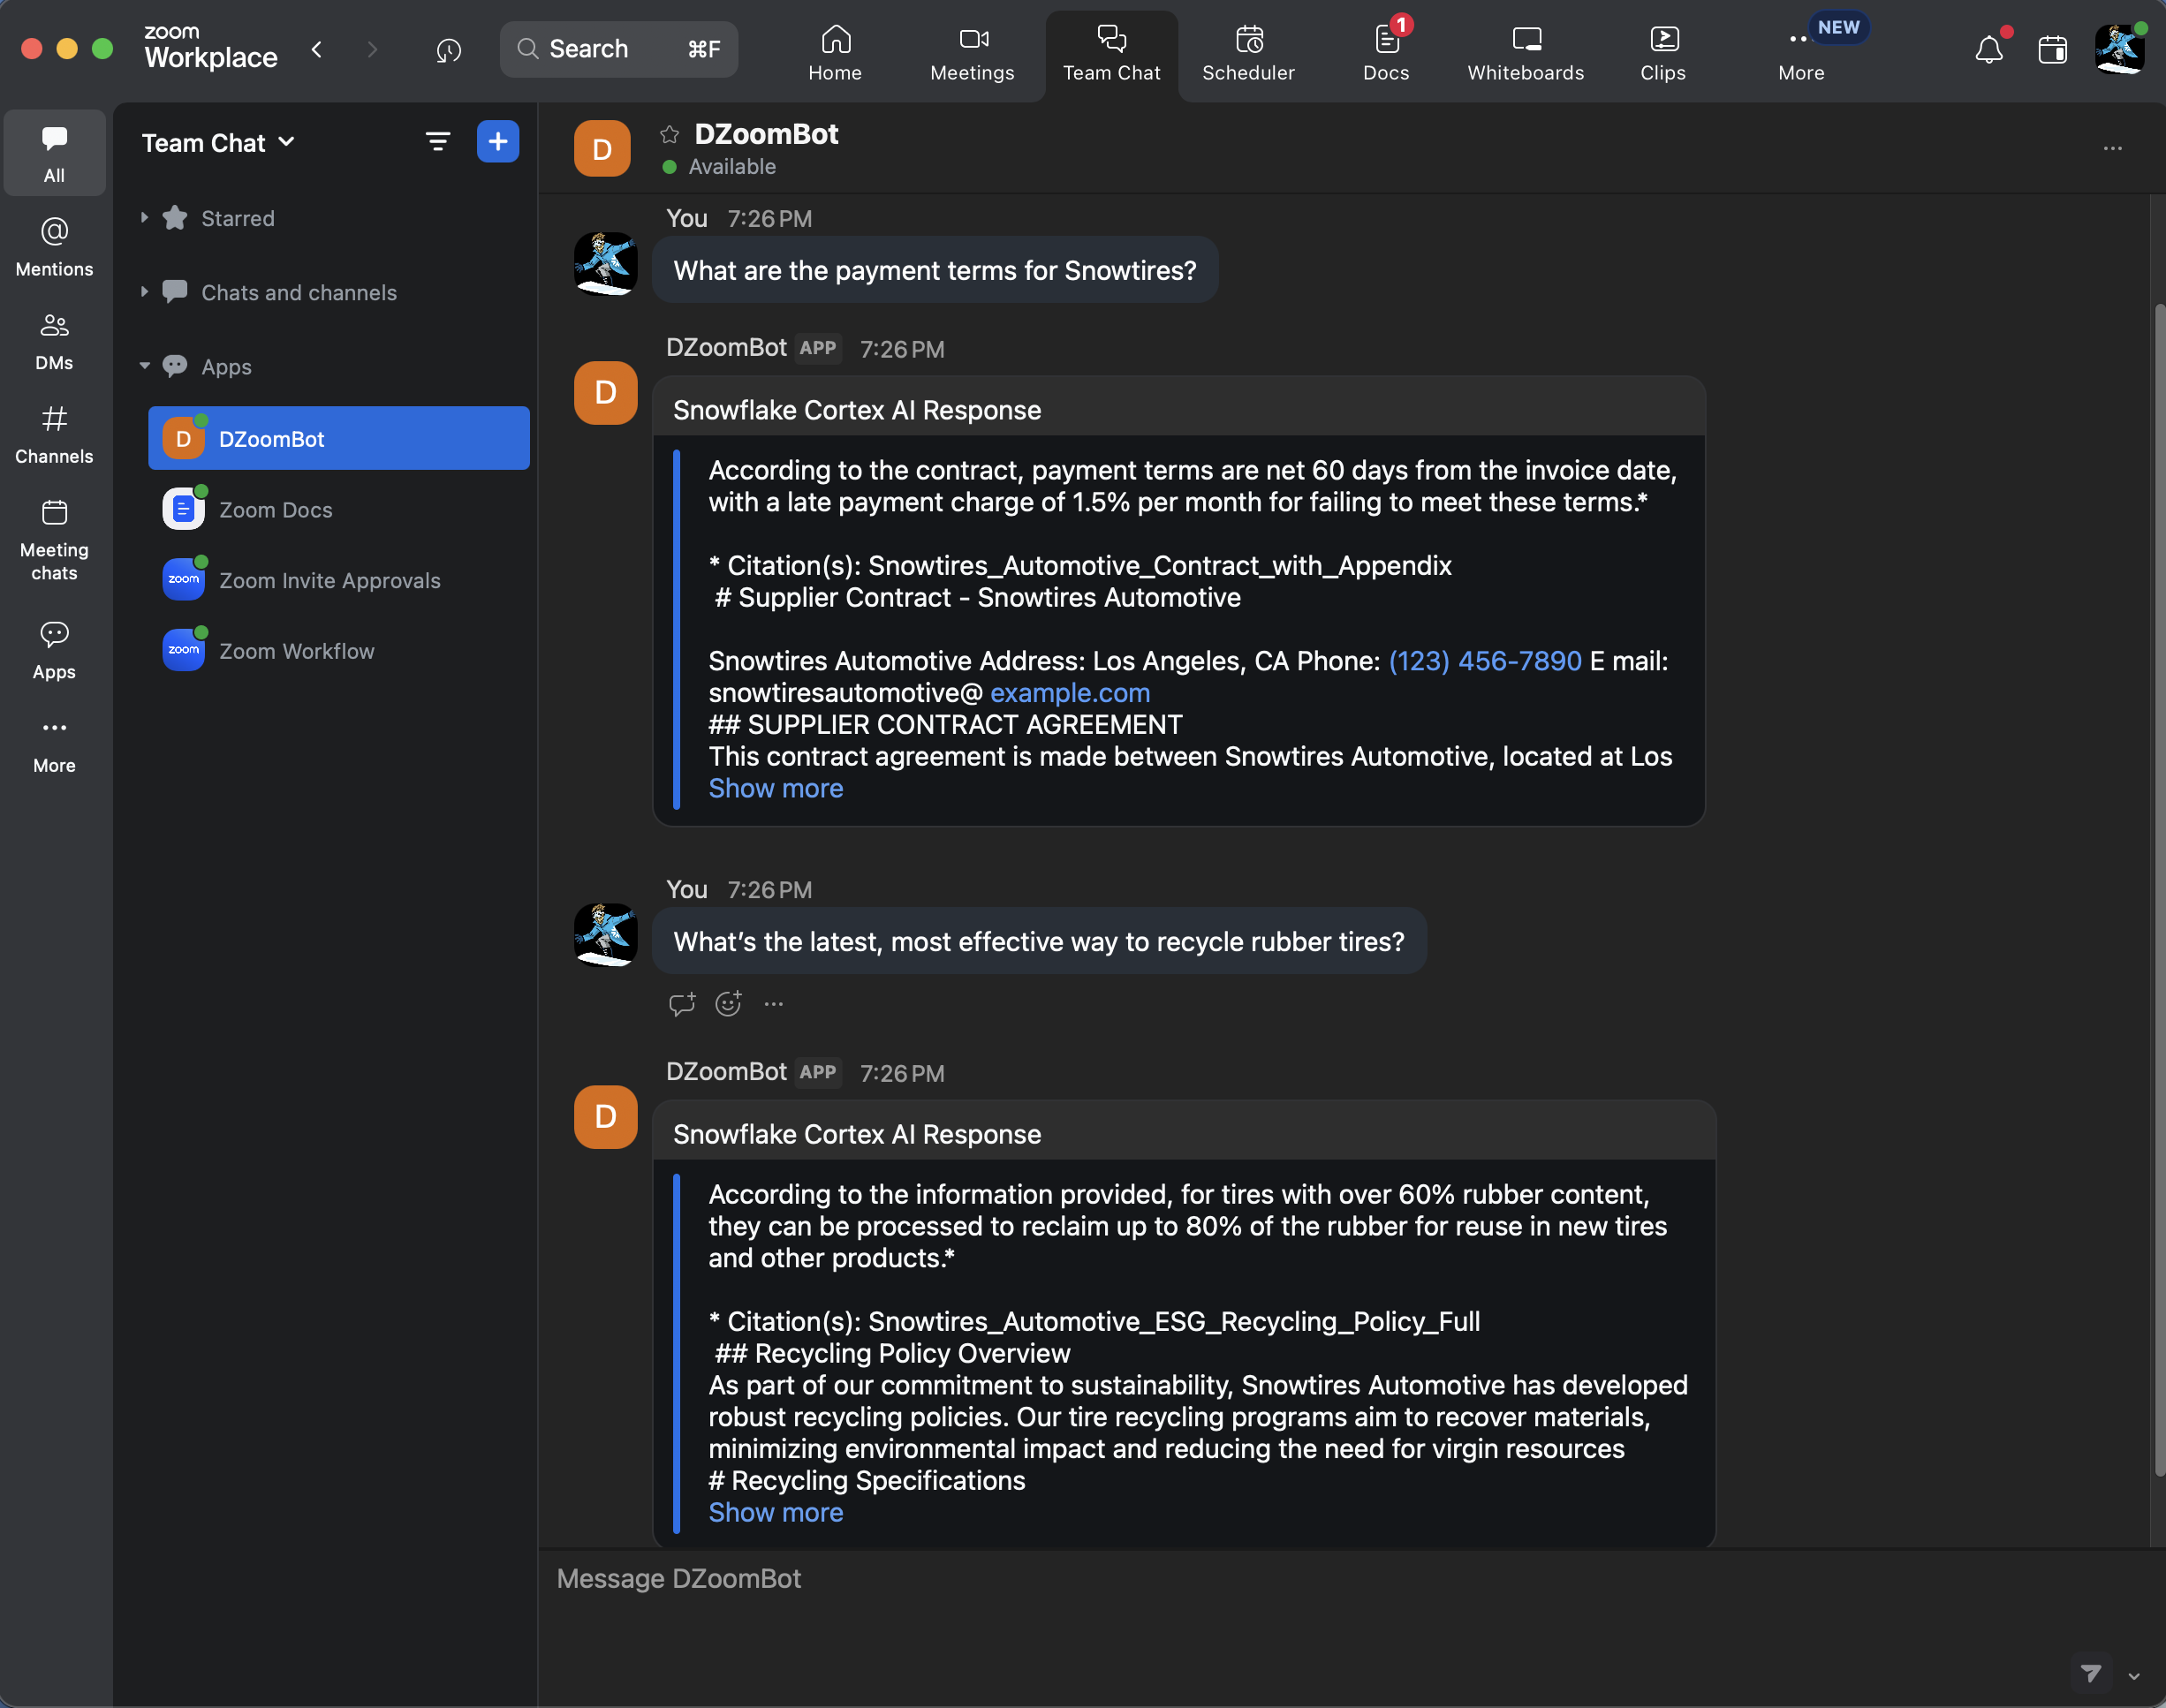
Task: Click the blue new chat plus button
Action: click(x=497, y=142)
